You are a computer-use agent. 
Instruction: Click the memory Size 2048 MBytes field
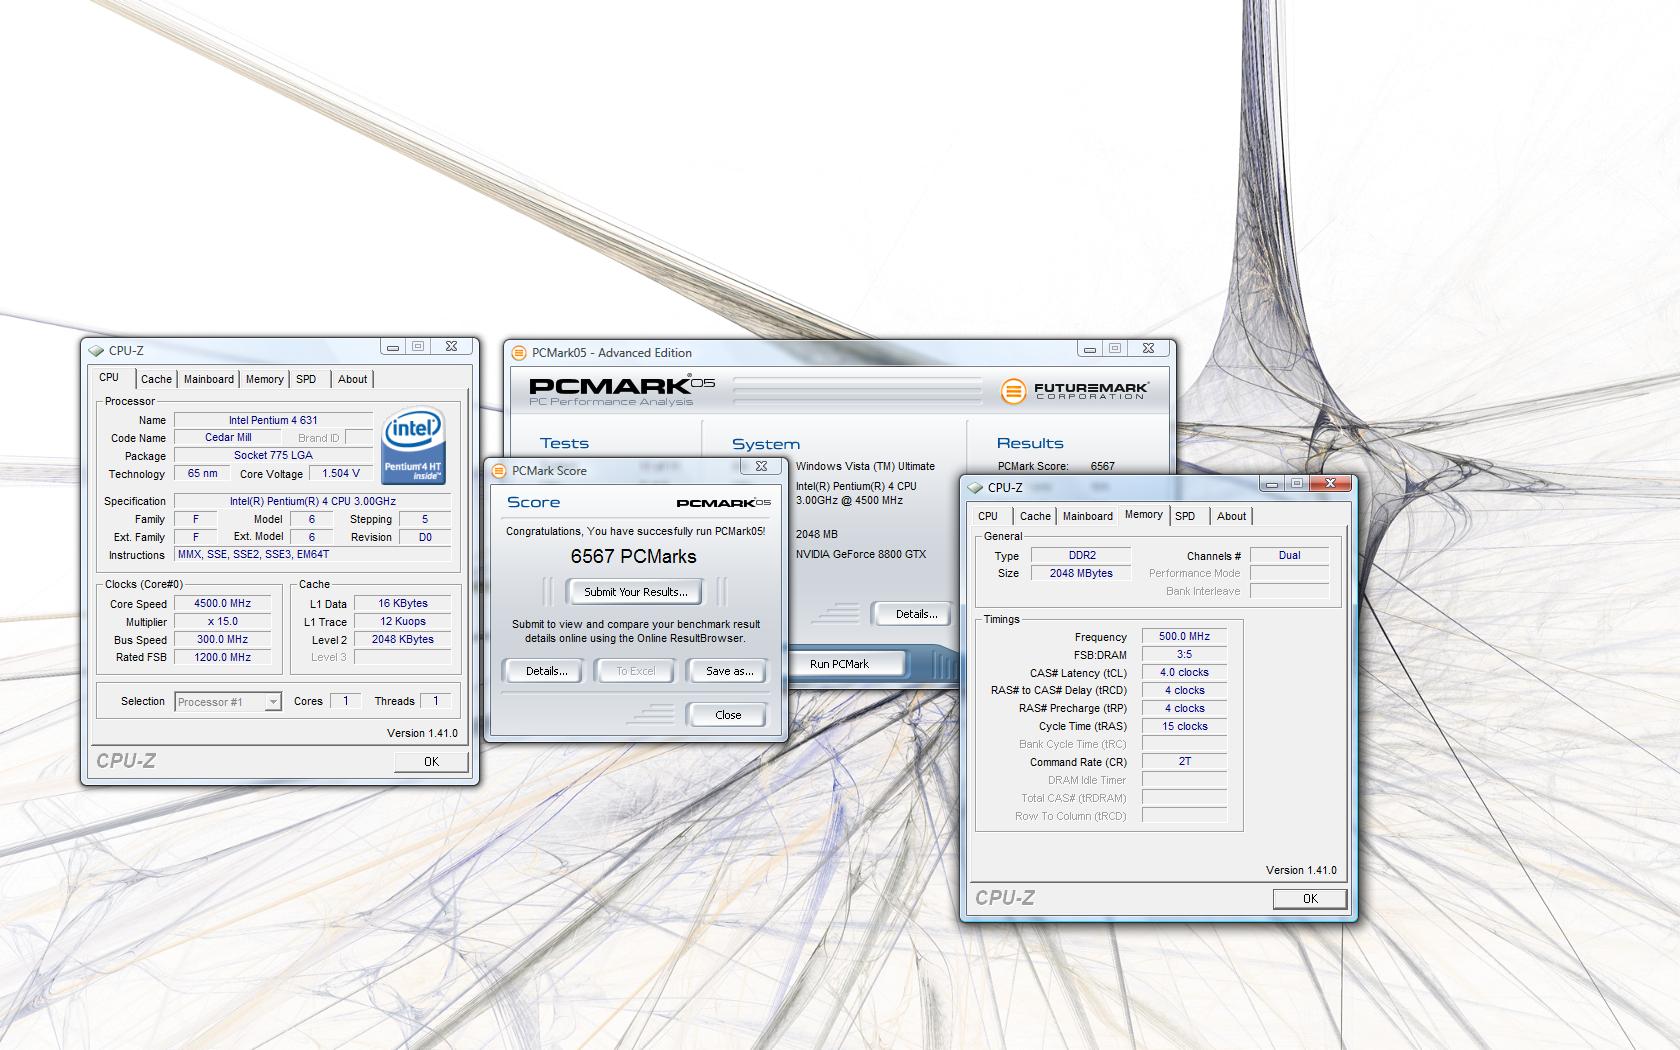click(x=1081, y=574)
